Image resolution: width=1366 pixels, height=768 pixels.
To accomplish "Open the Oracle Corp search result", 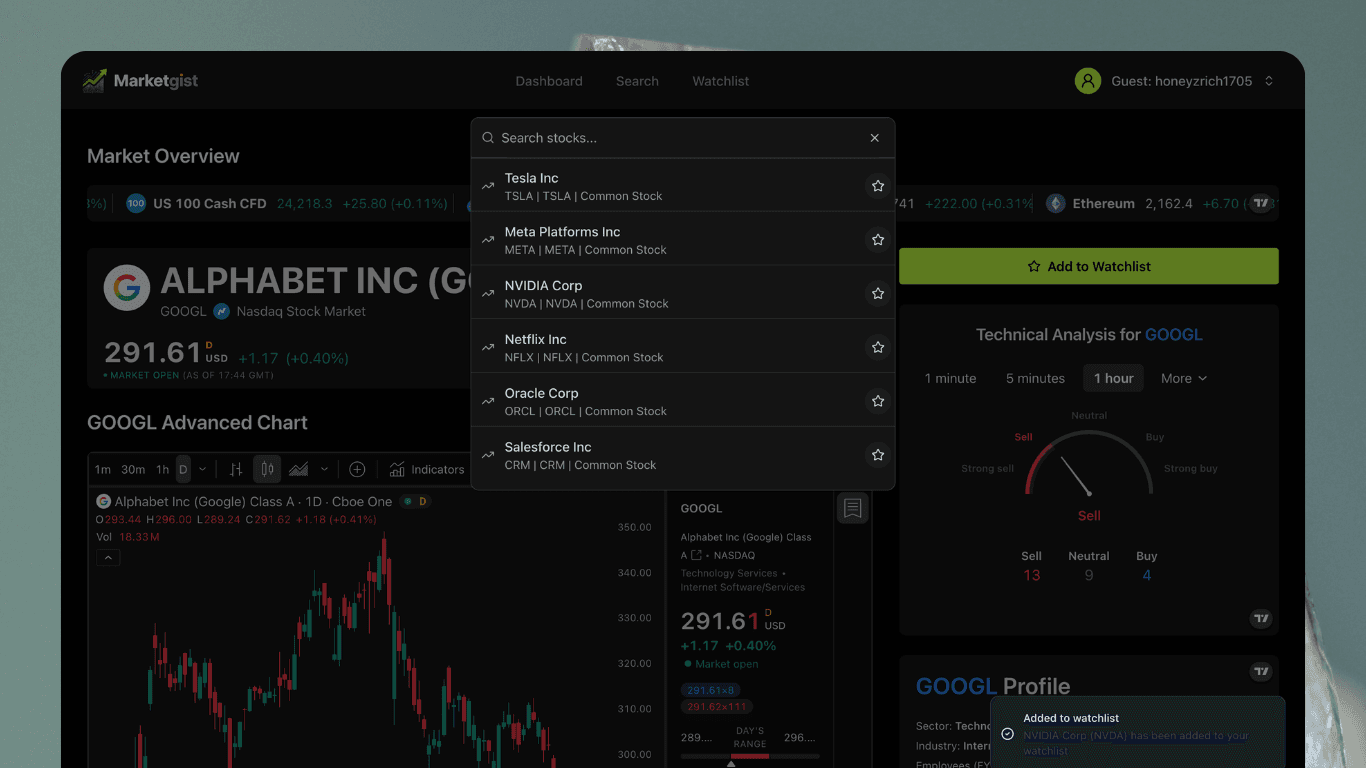I will pos(660,401).
